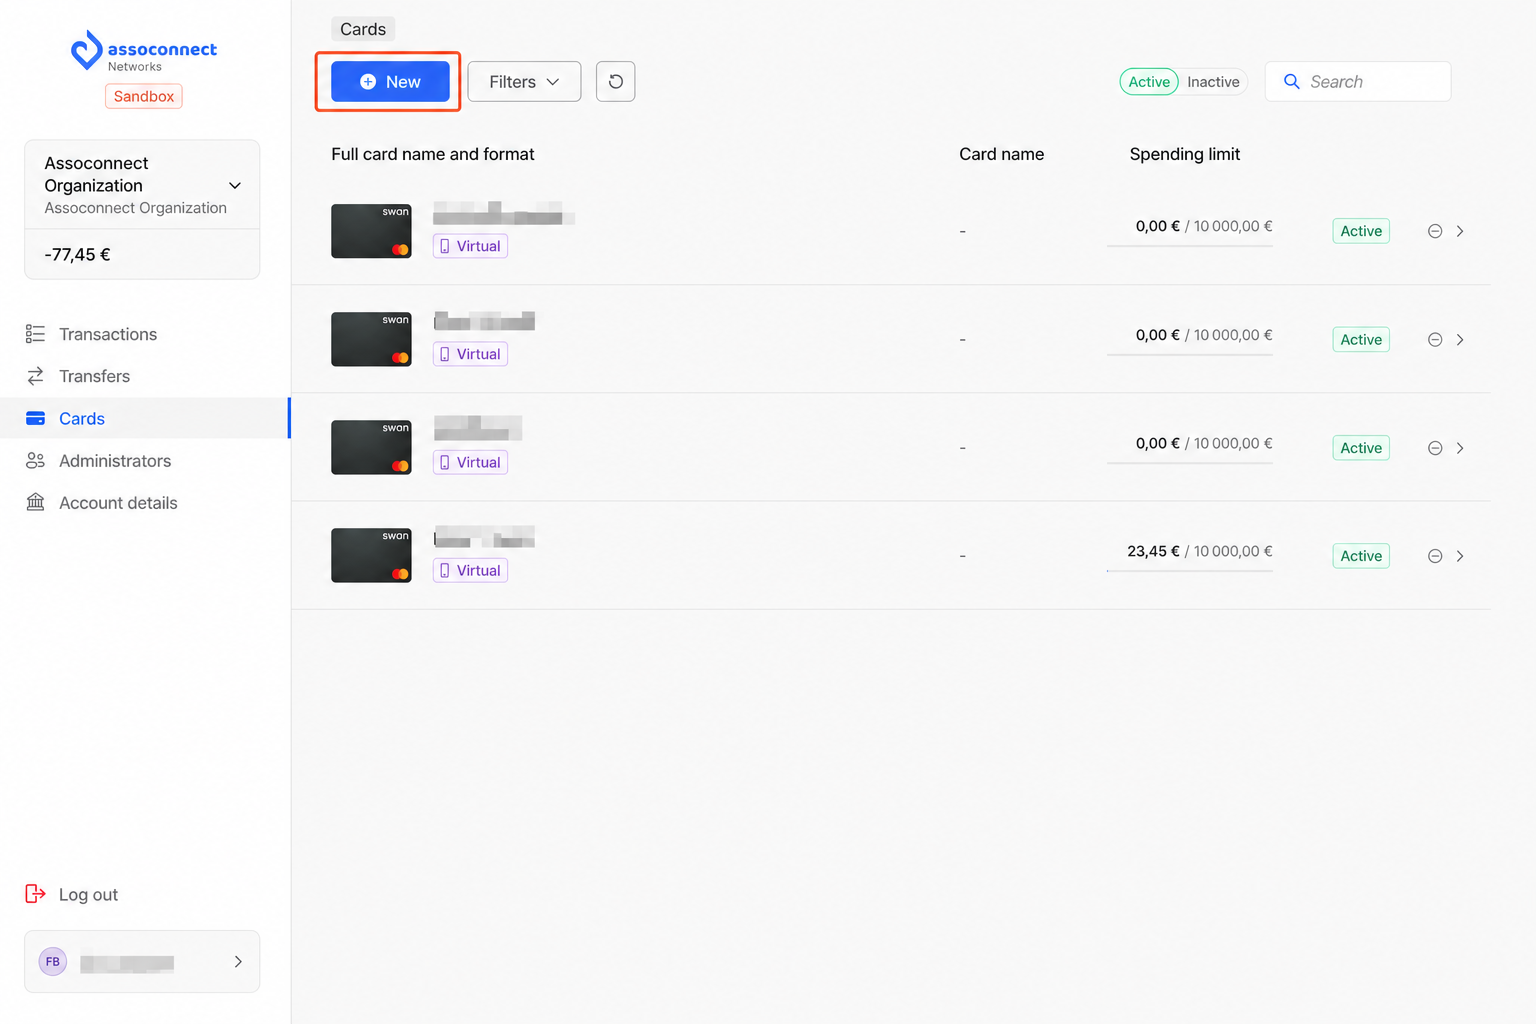Click the Associonnect Networks logo
This screenshot has width=1536, height=1024.
coord(143,51)
